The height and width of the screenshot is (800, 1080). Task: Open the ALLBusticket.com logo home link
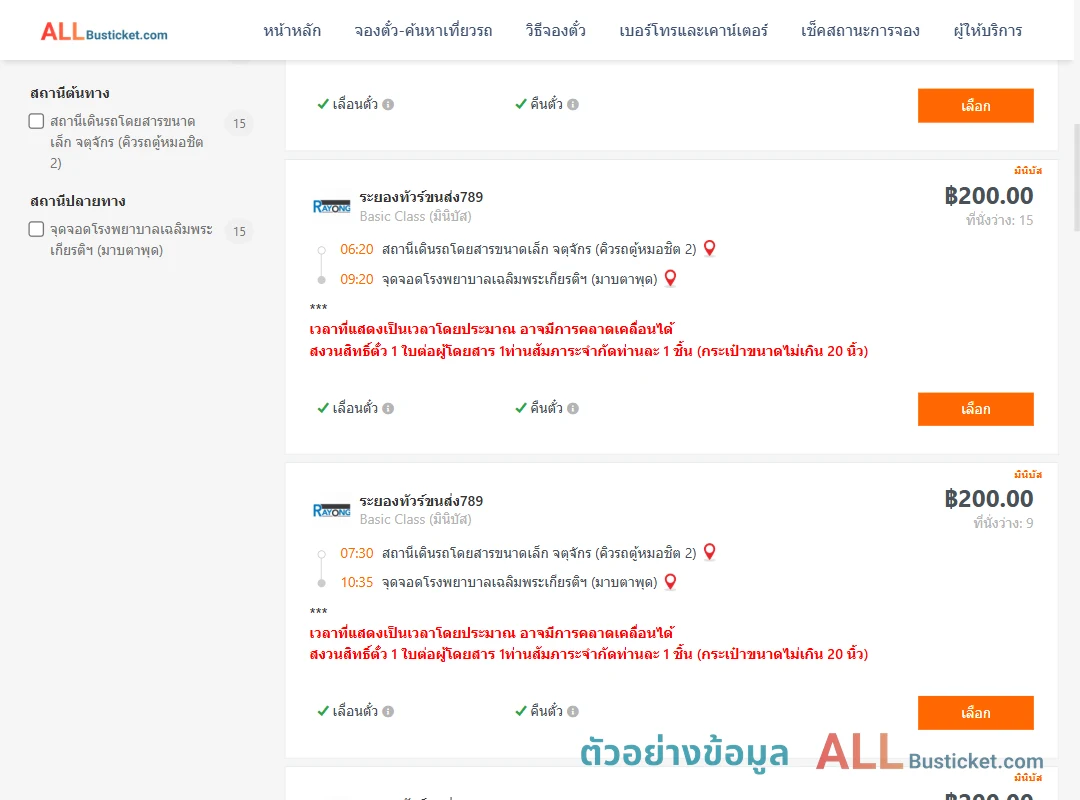click(x=104, y=32)
